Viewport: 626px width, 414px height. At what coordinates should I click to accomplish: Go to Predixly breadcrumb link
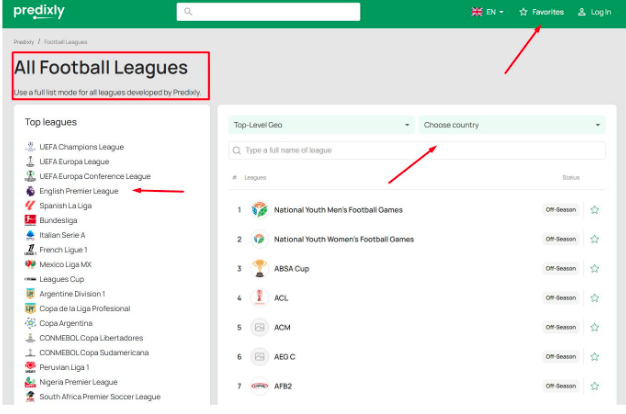(x=23, y=42)
